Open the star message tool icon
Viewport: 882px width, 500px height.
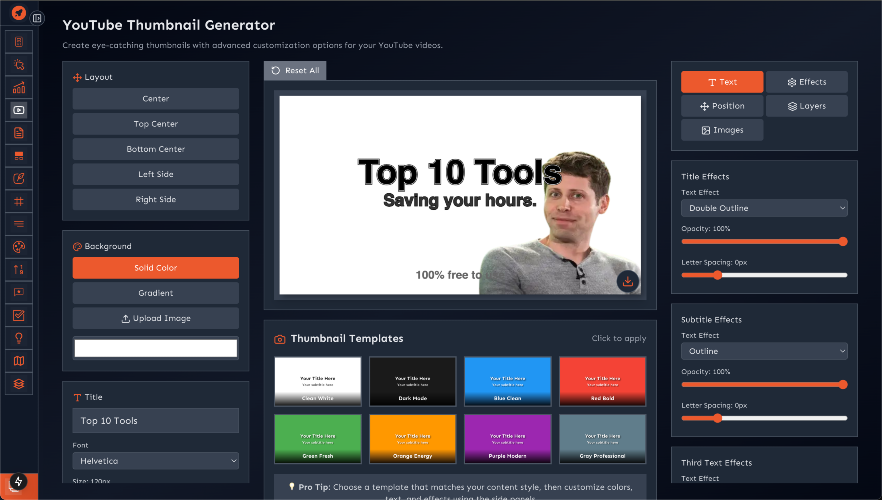pos(19,292)
